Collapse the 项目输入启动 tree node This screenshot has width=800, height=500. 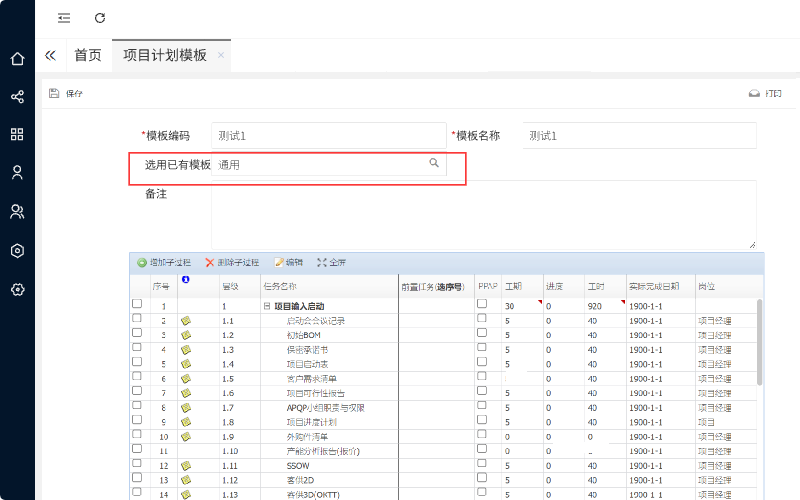coord(267,306)
